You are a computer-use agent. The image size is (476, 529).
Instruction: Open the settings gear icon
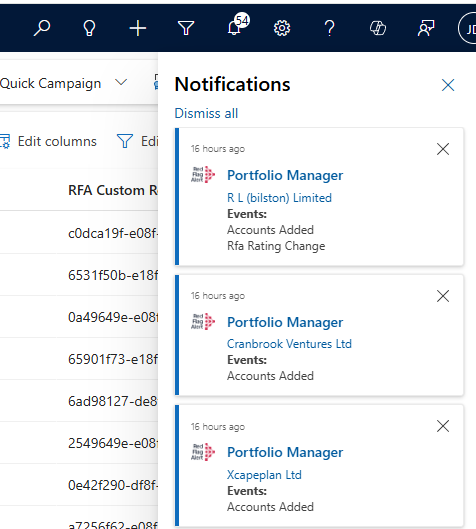click(x=282, y=28)
